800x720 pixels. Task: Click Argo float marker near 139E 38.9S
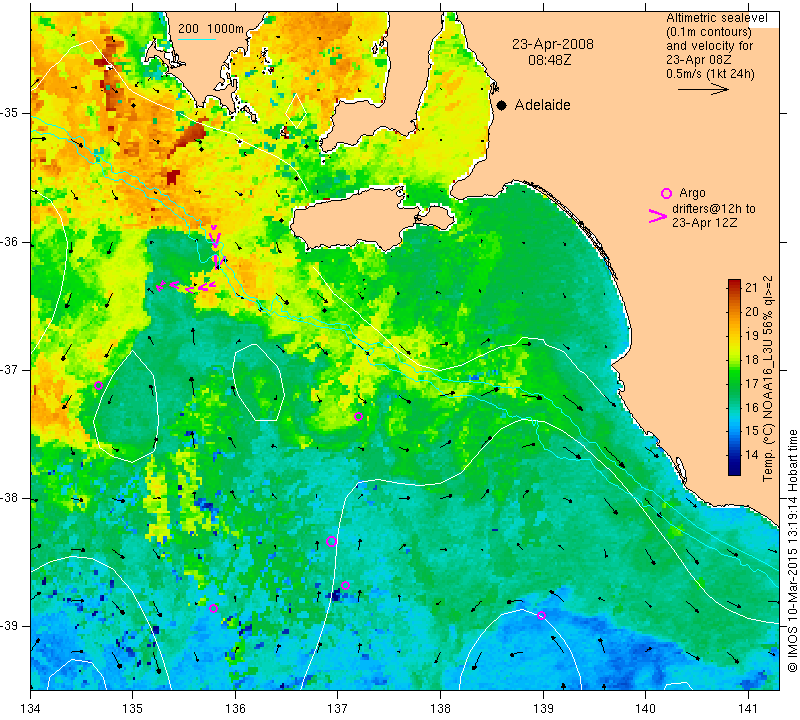coord(541,615)
